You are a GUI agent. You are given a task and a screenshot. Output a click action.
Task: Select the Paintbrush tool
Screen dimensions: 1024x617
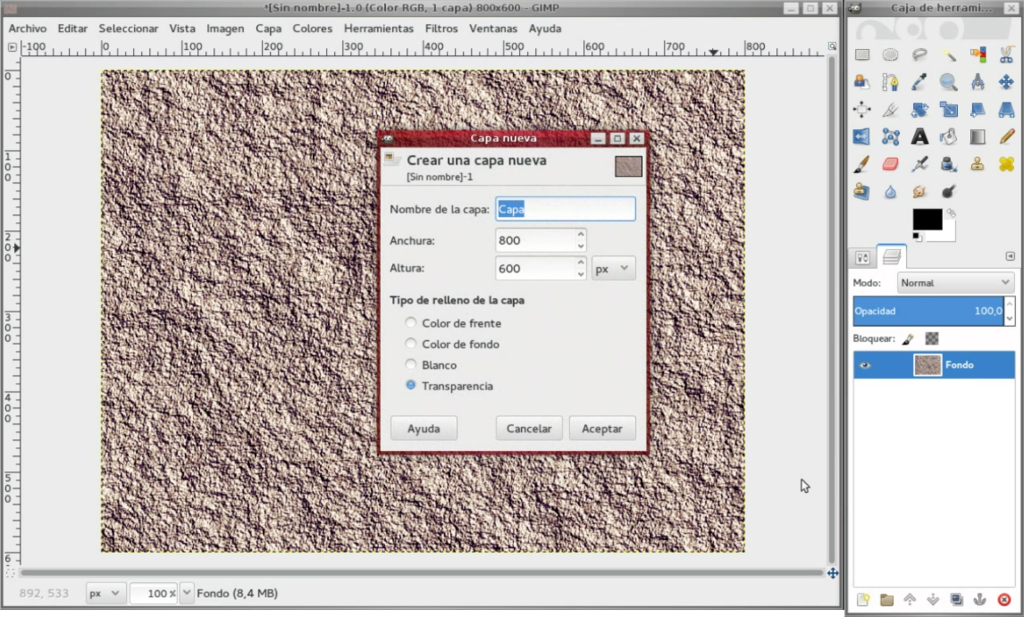point(861,163)
